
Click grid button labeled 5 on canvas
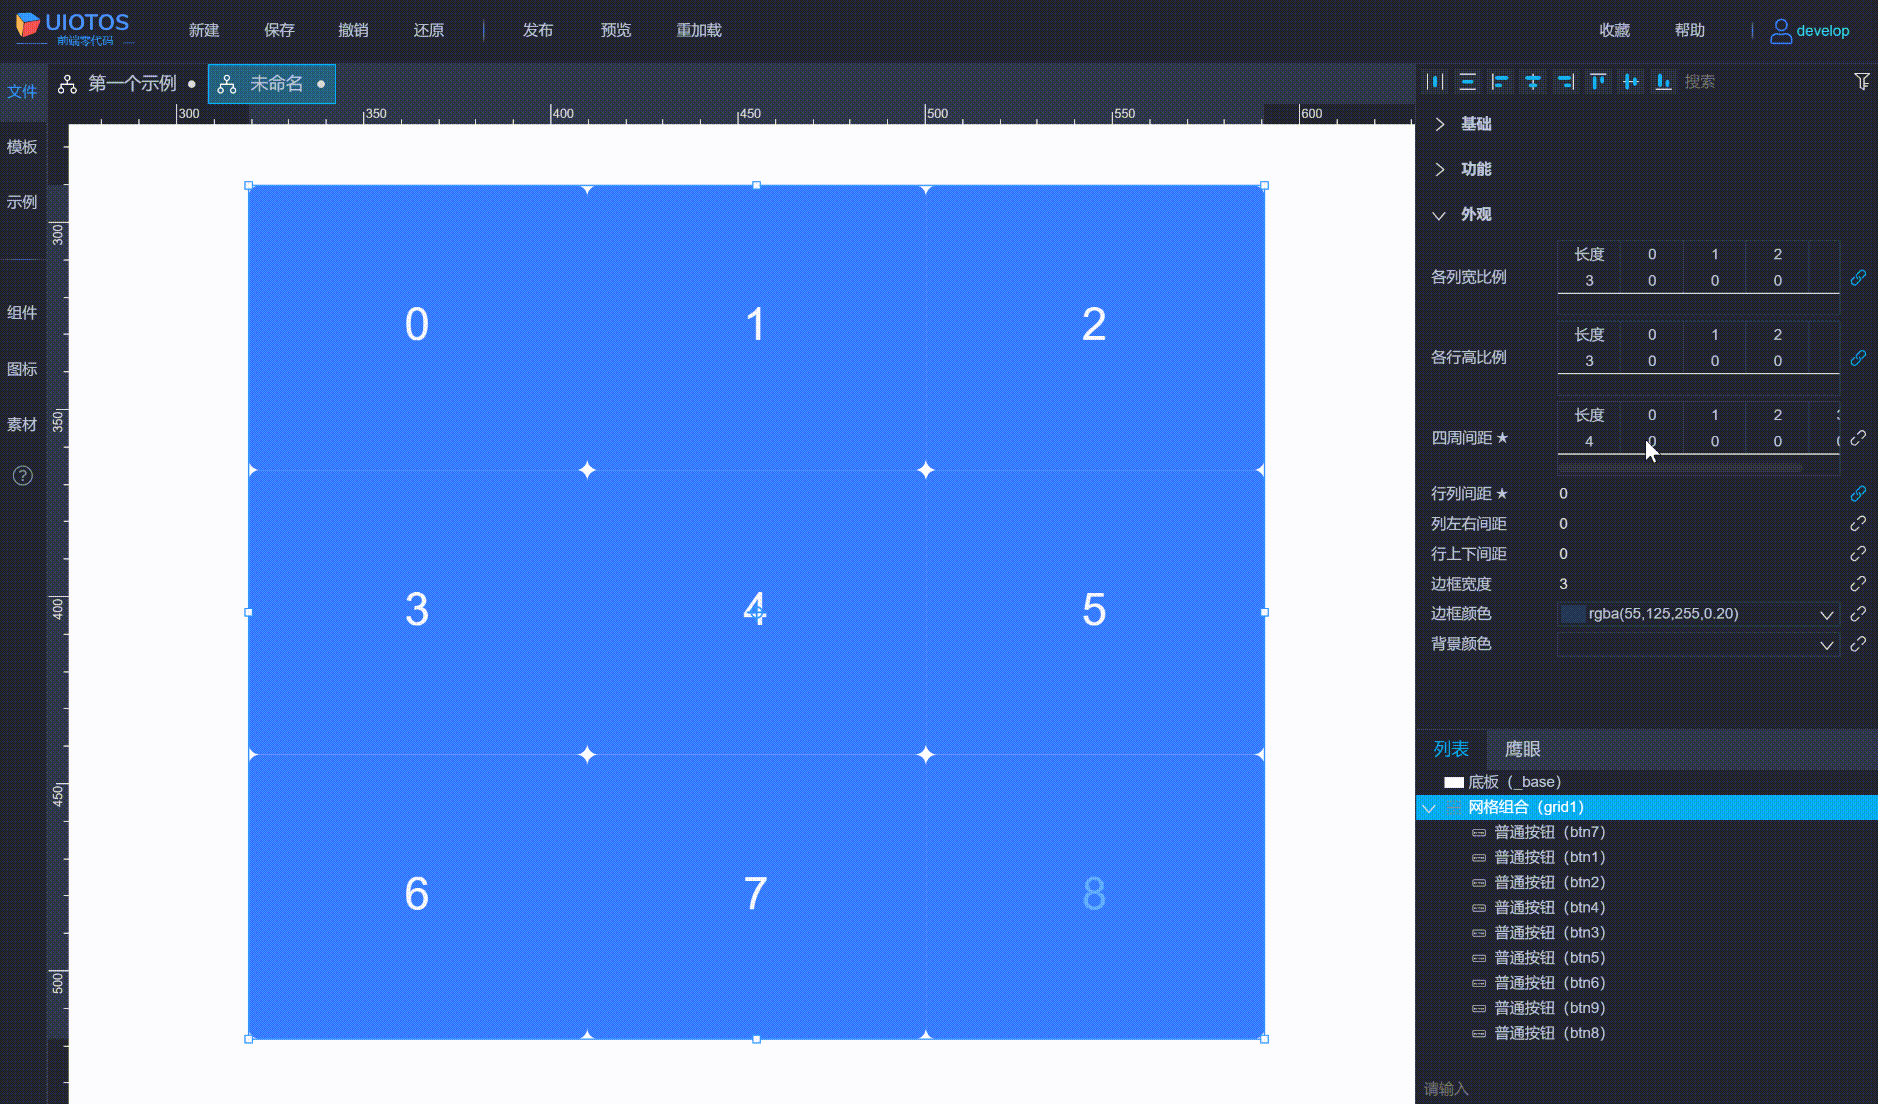[1094, 611]
